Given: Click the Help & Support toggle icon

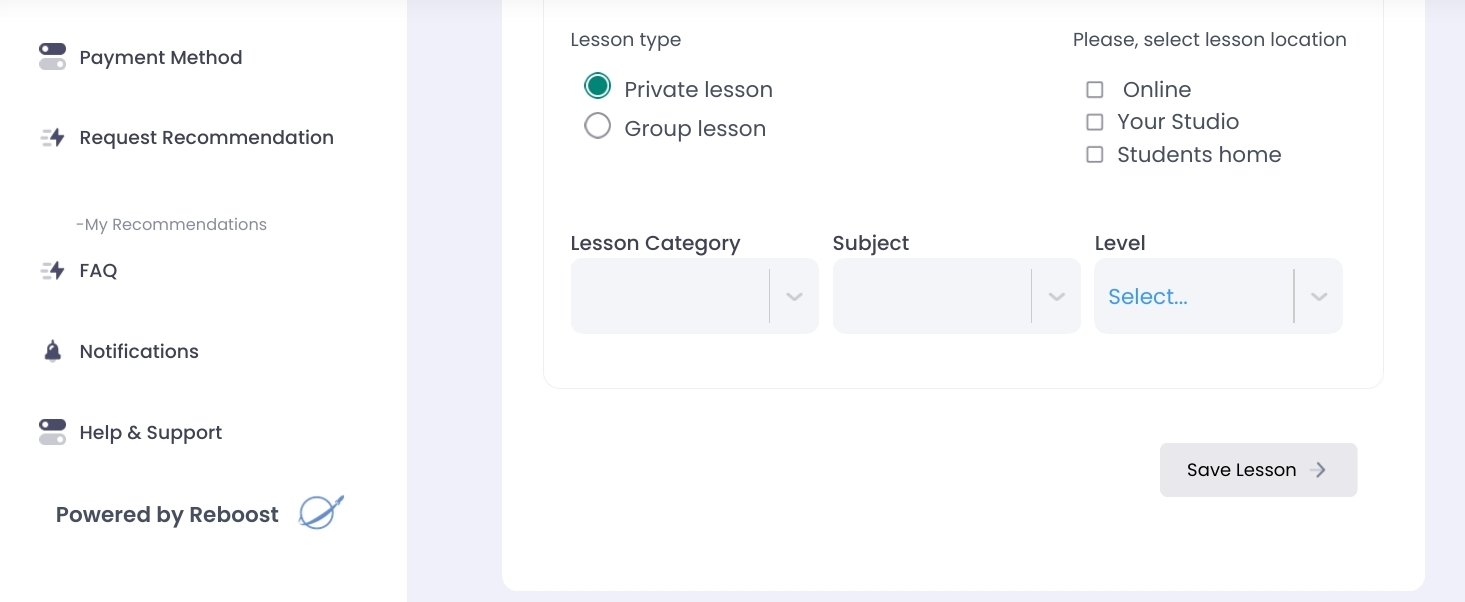Looking at the screenshot, I should (52, 433).
